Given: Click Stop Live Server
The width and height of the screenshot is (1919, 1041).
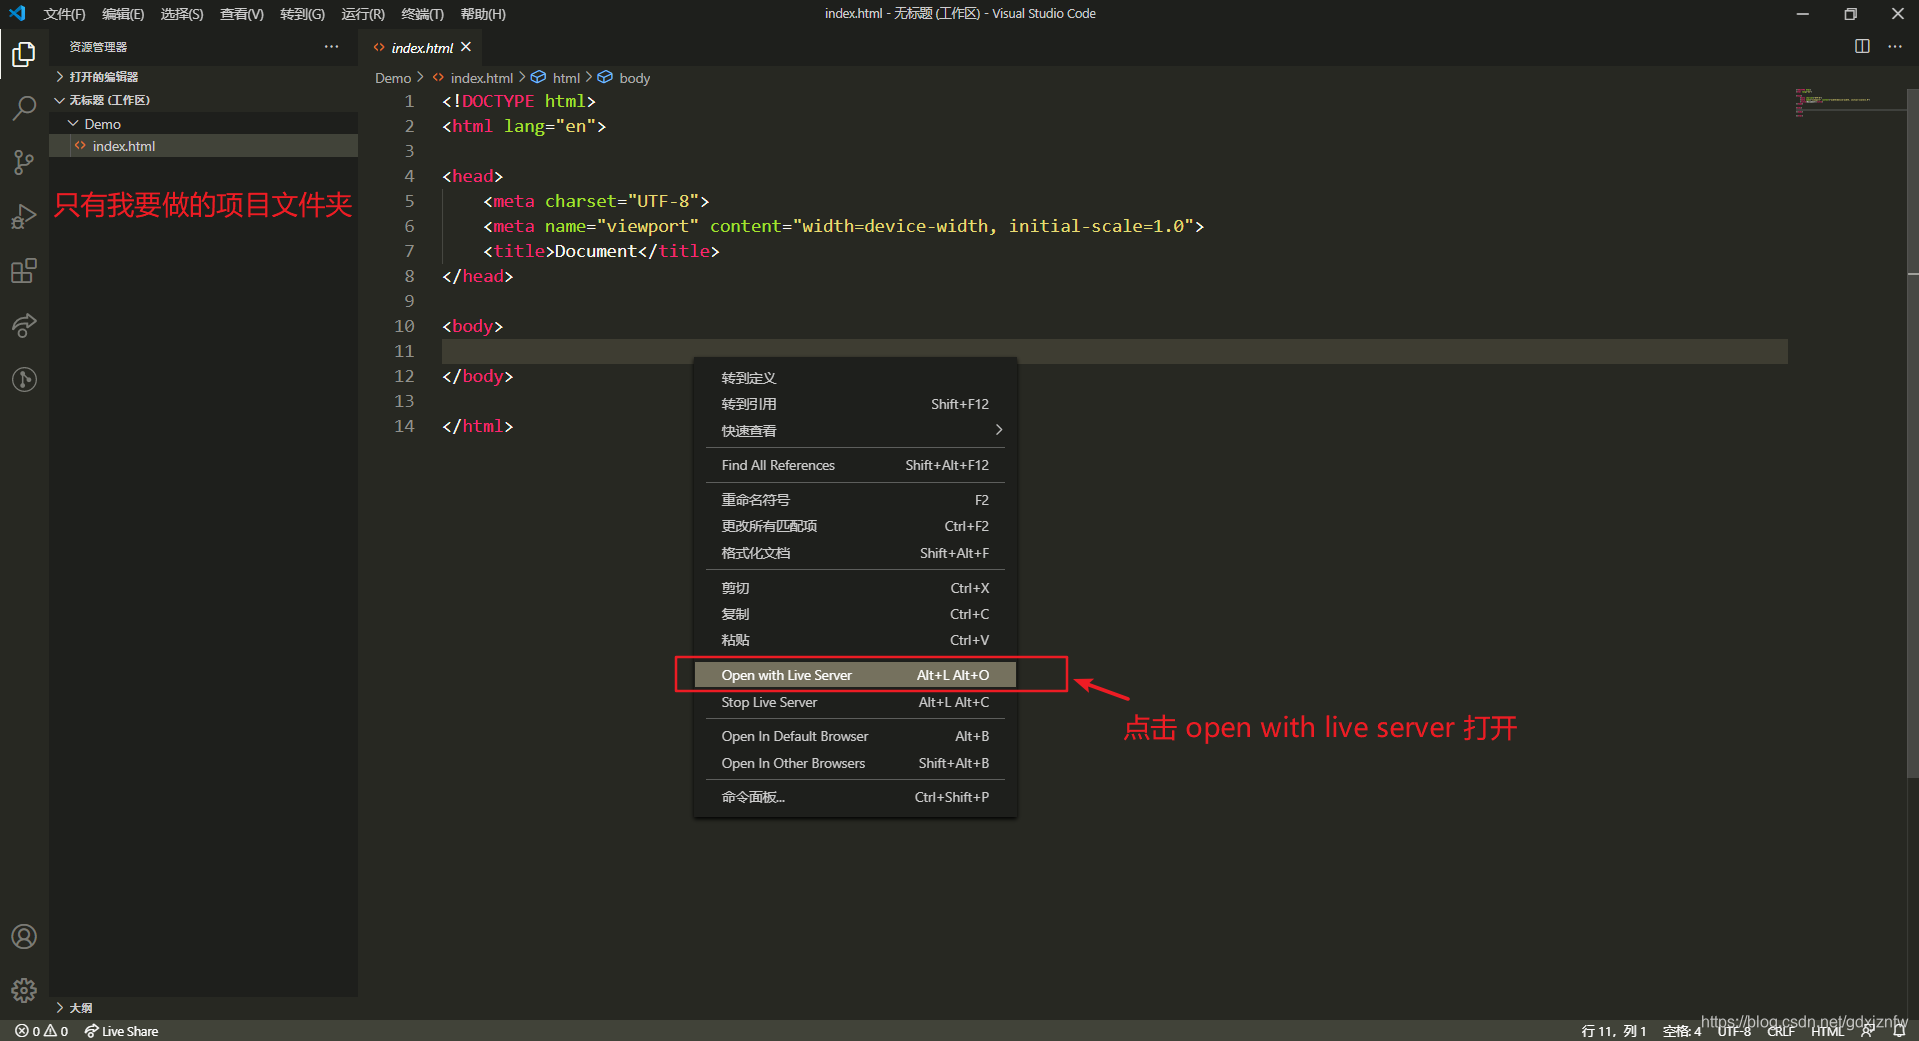Looking at the screenshot, I should (855, 702).
